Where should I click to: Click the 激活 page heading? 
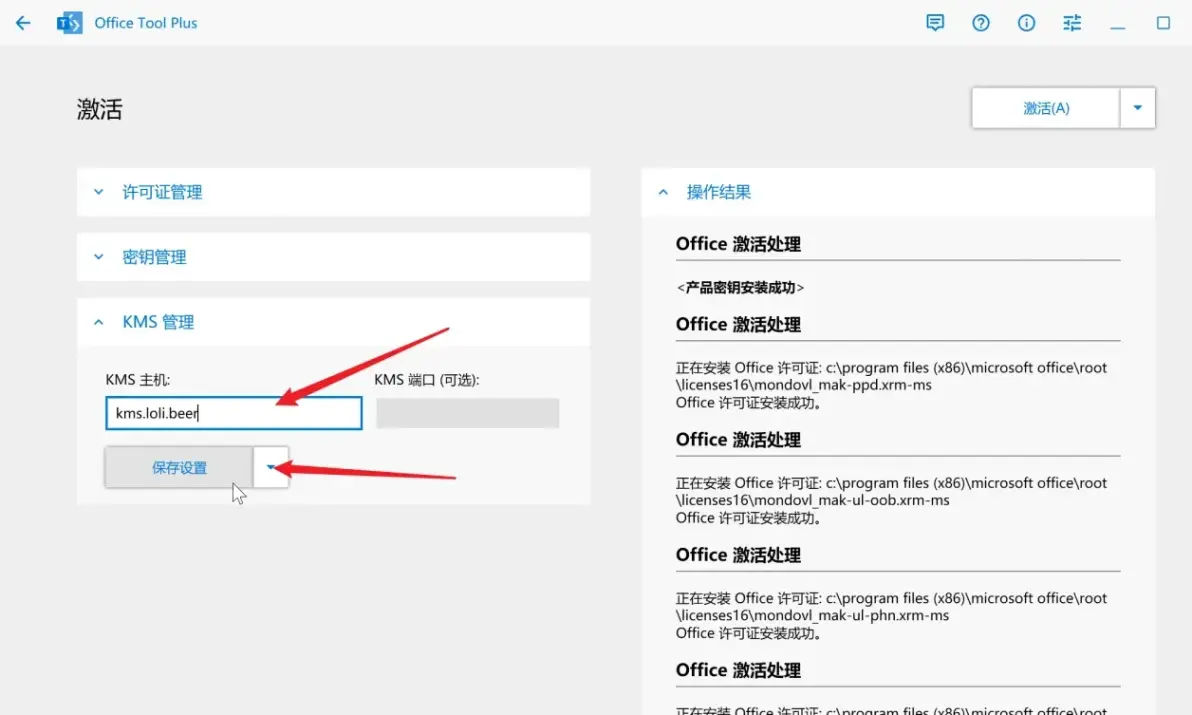coord(100,109)
